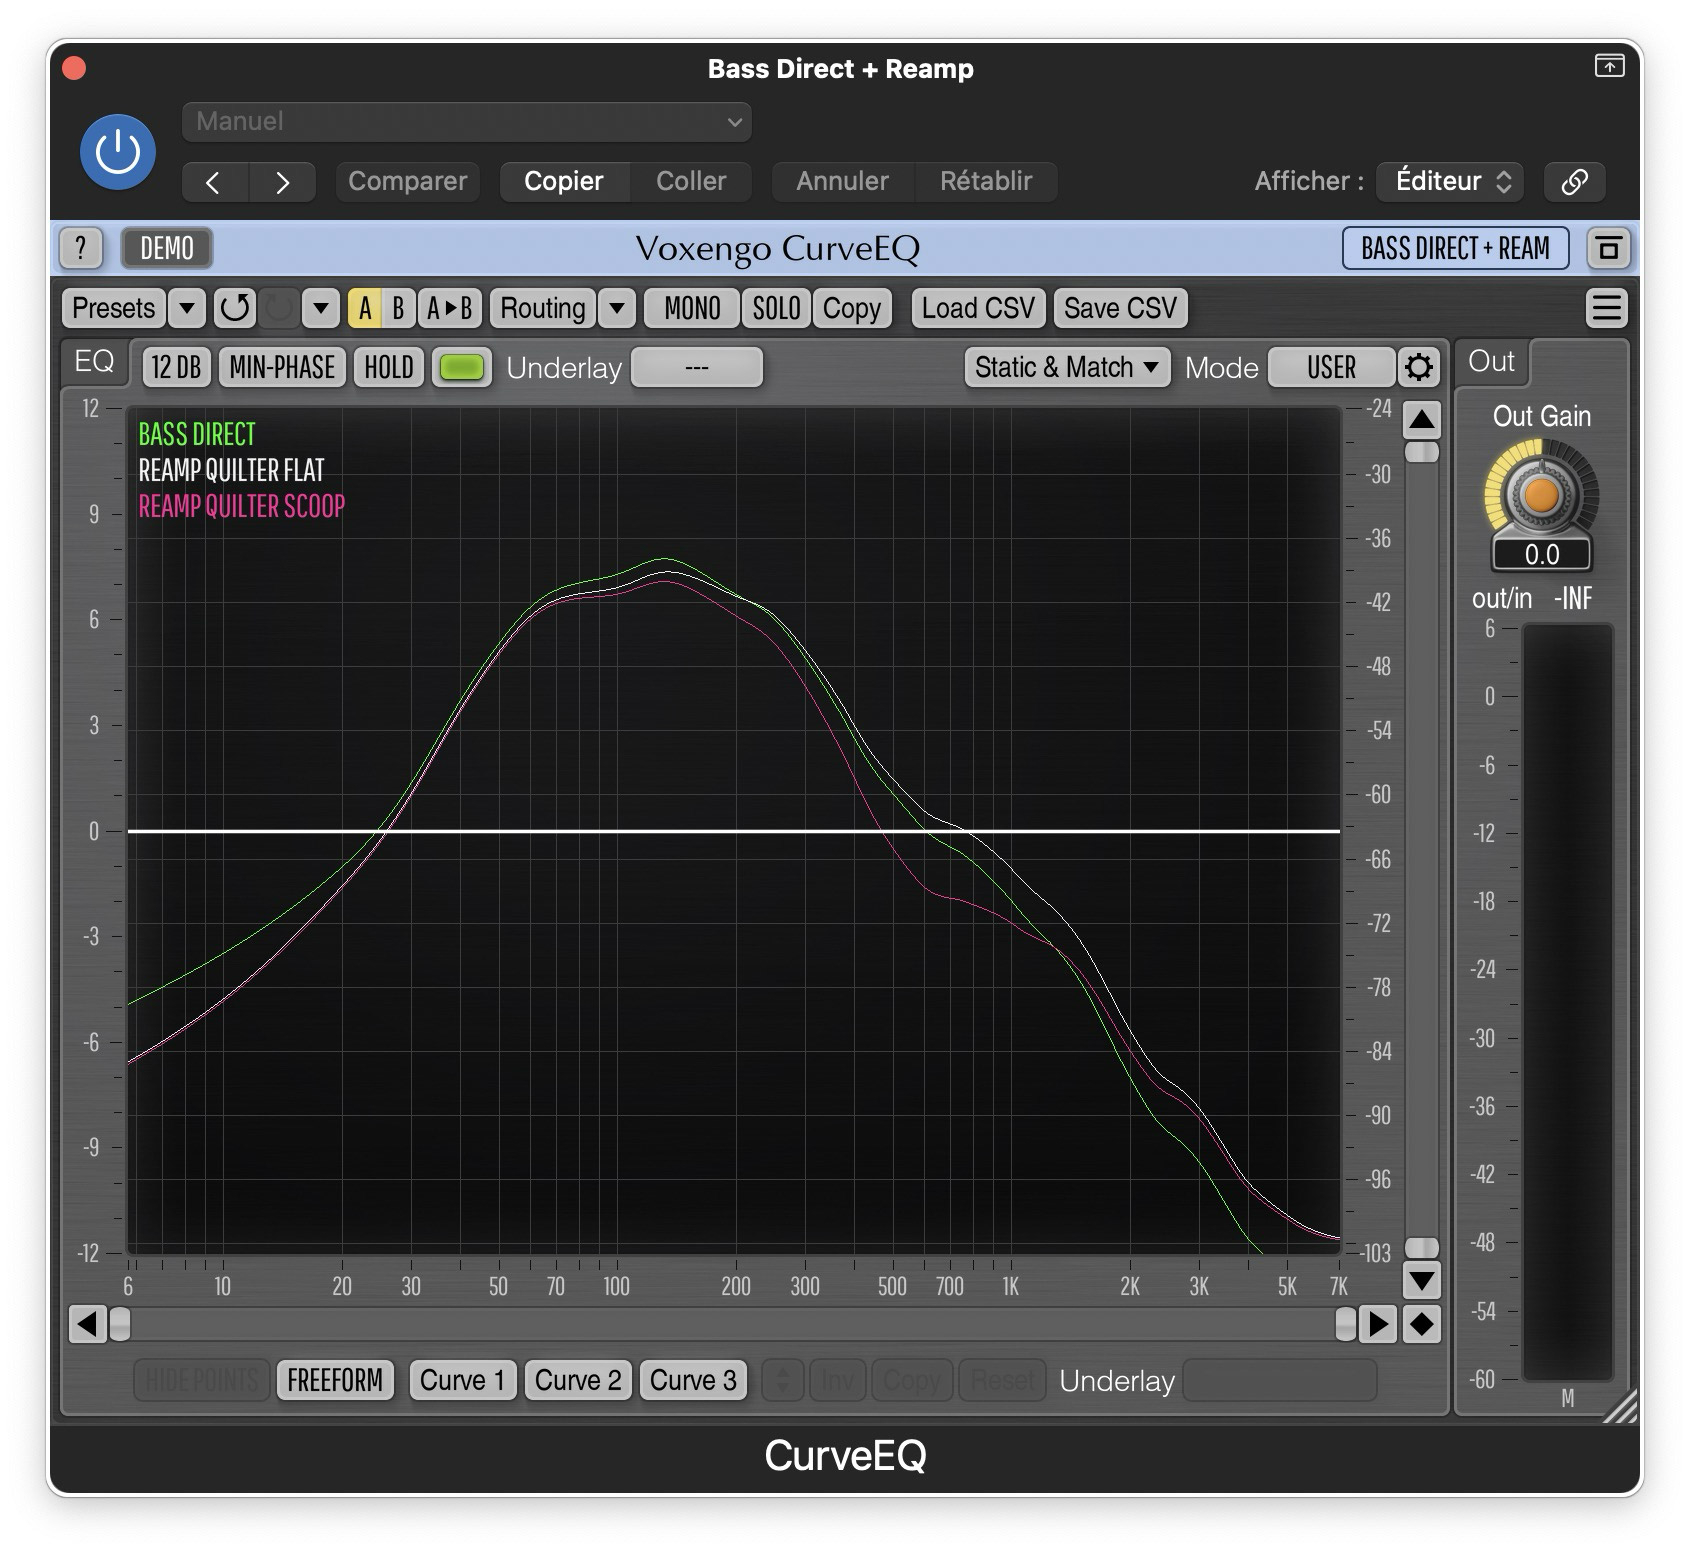Click Save CSV
The width and height of the screenshot is (1690, 1552).
pos(1120,308)
